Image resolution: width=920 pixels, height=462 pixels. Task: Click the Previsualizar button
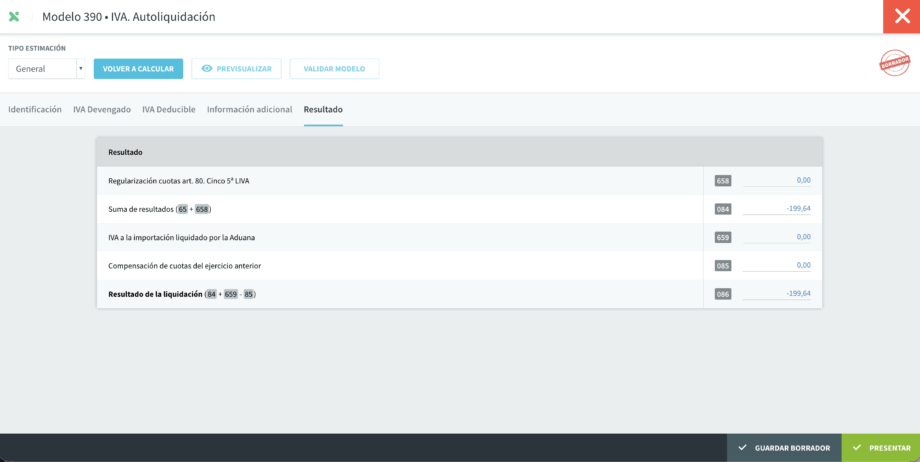(236, 69)
